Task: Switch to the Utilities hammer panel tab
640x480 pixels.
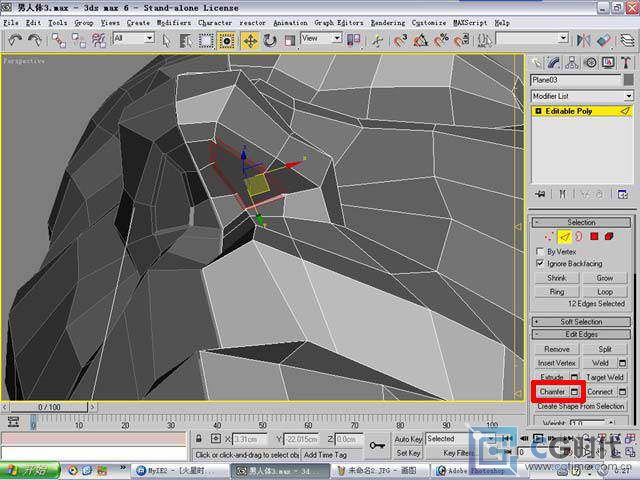Action: click(x=626, y=63)
